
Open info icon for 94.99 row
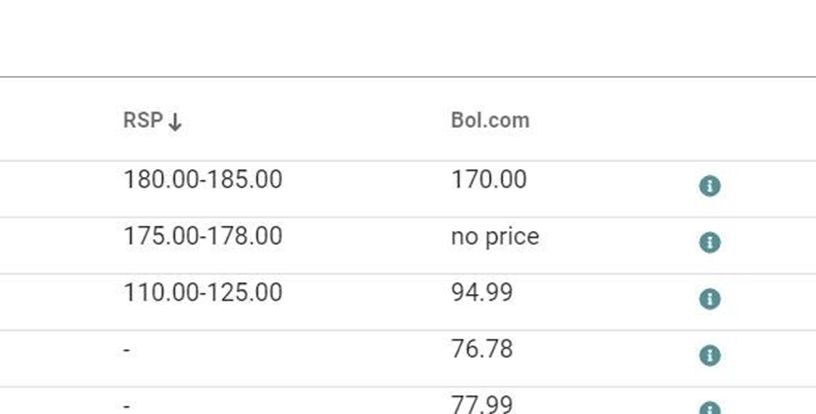709,298
